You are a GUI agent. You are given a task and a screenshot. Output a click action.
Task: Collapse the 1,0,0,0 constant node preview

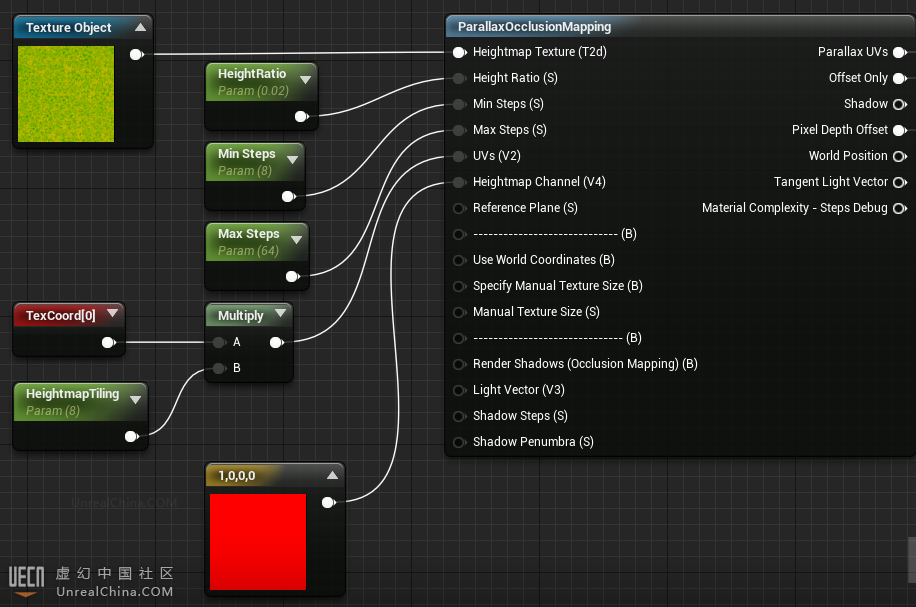[x=332, y=475]
